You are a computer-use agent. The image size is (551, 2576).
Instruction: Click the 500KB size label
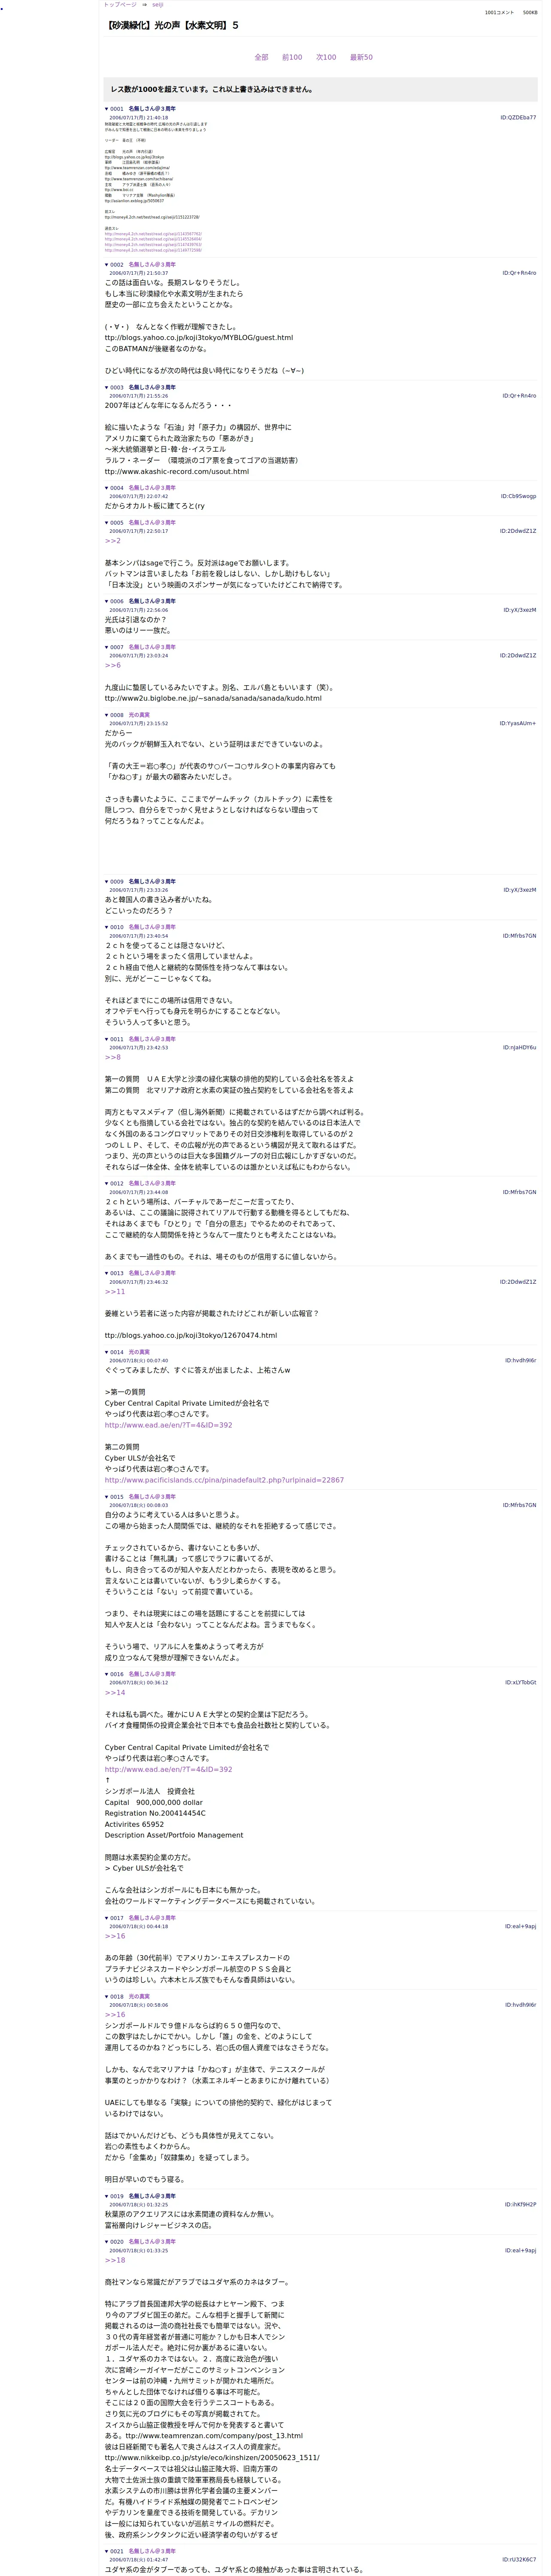click(x=529, y=13)
